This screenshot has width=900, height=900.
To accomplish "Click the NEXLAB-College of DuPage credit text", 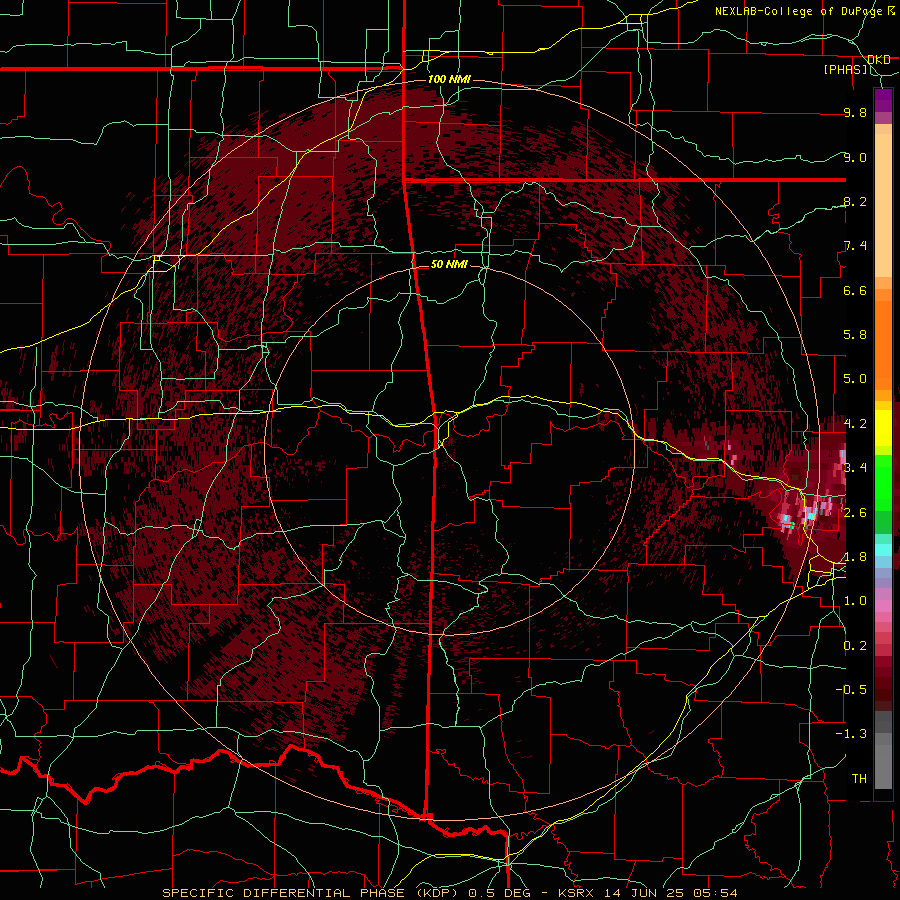I will pyautogui.click(x=798, y=11).
